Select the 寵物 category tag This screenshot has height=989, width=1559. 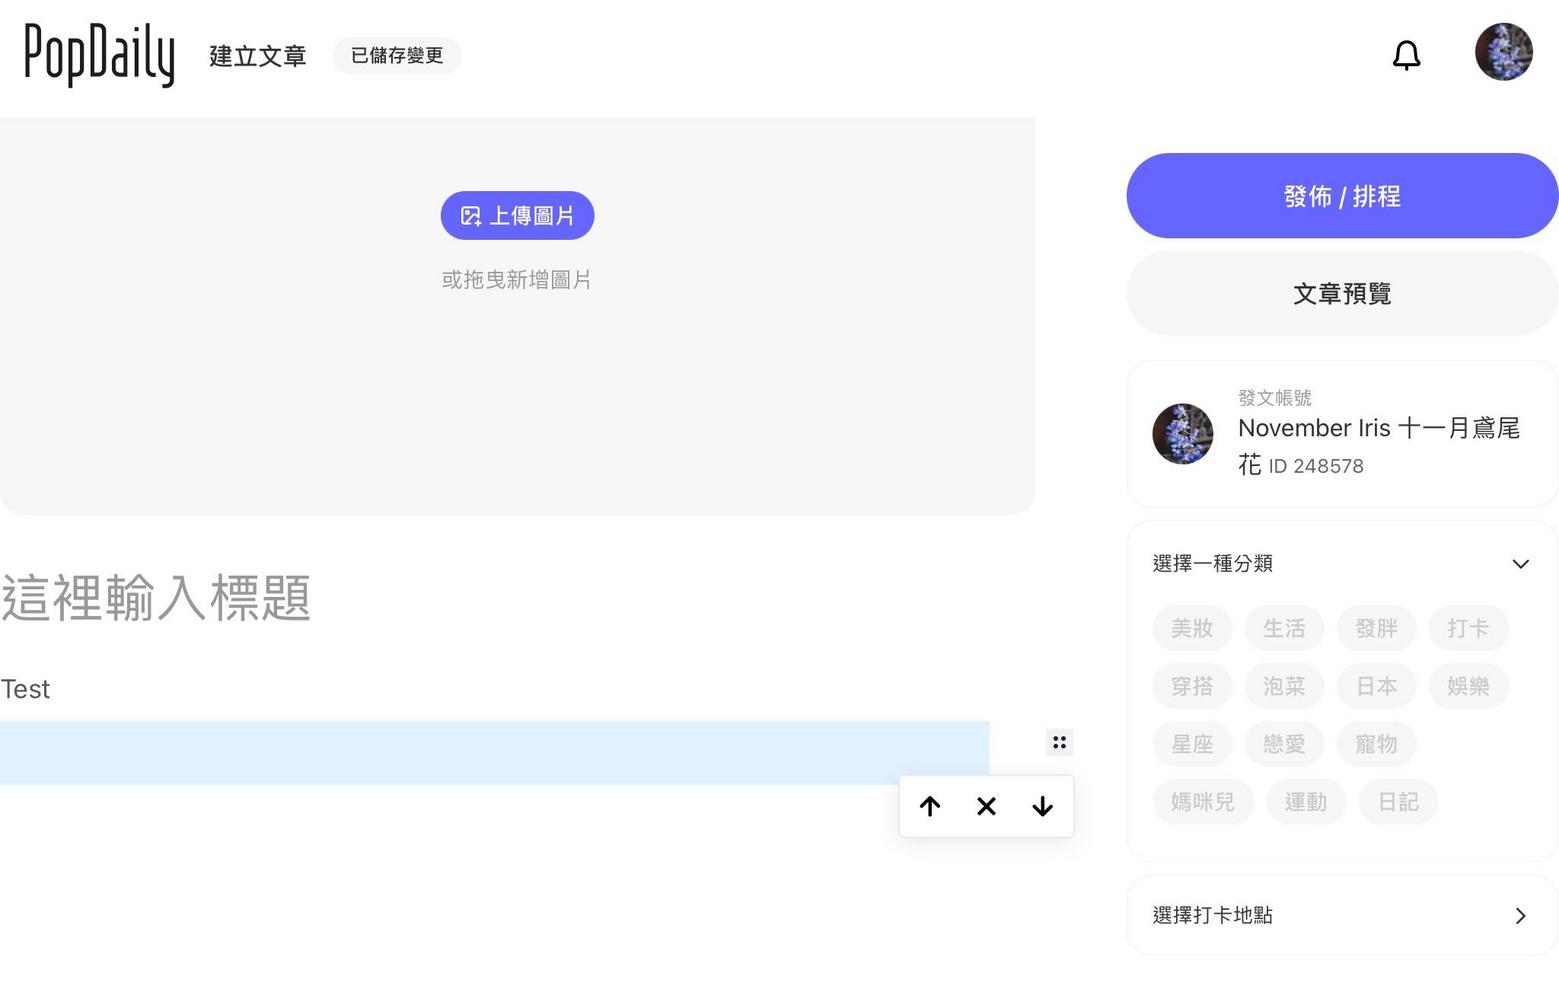(x=1376, y=744)
